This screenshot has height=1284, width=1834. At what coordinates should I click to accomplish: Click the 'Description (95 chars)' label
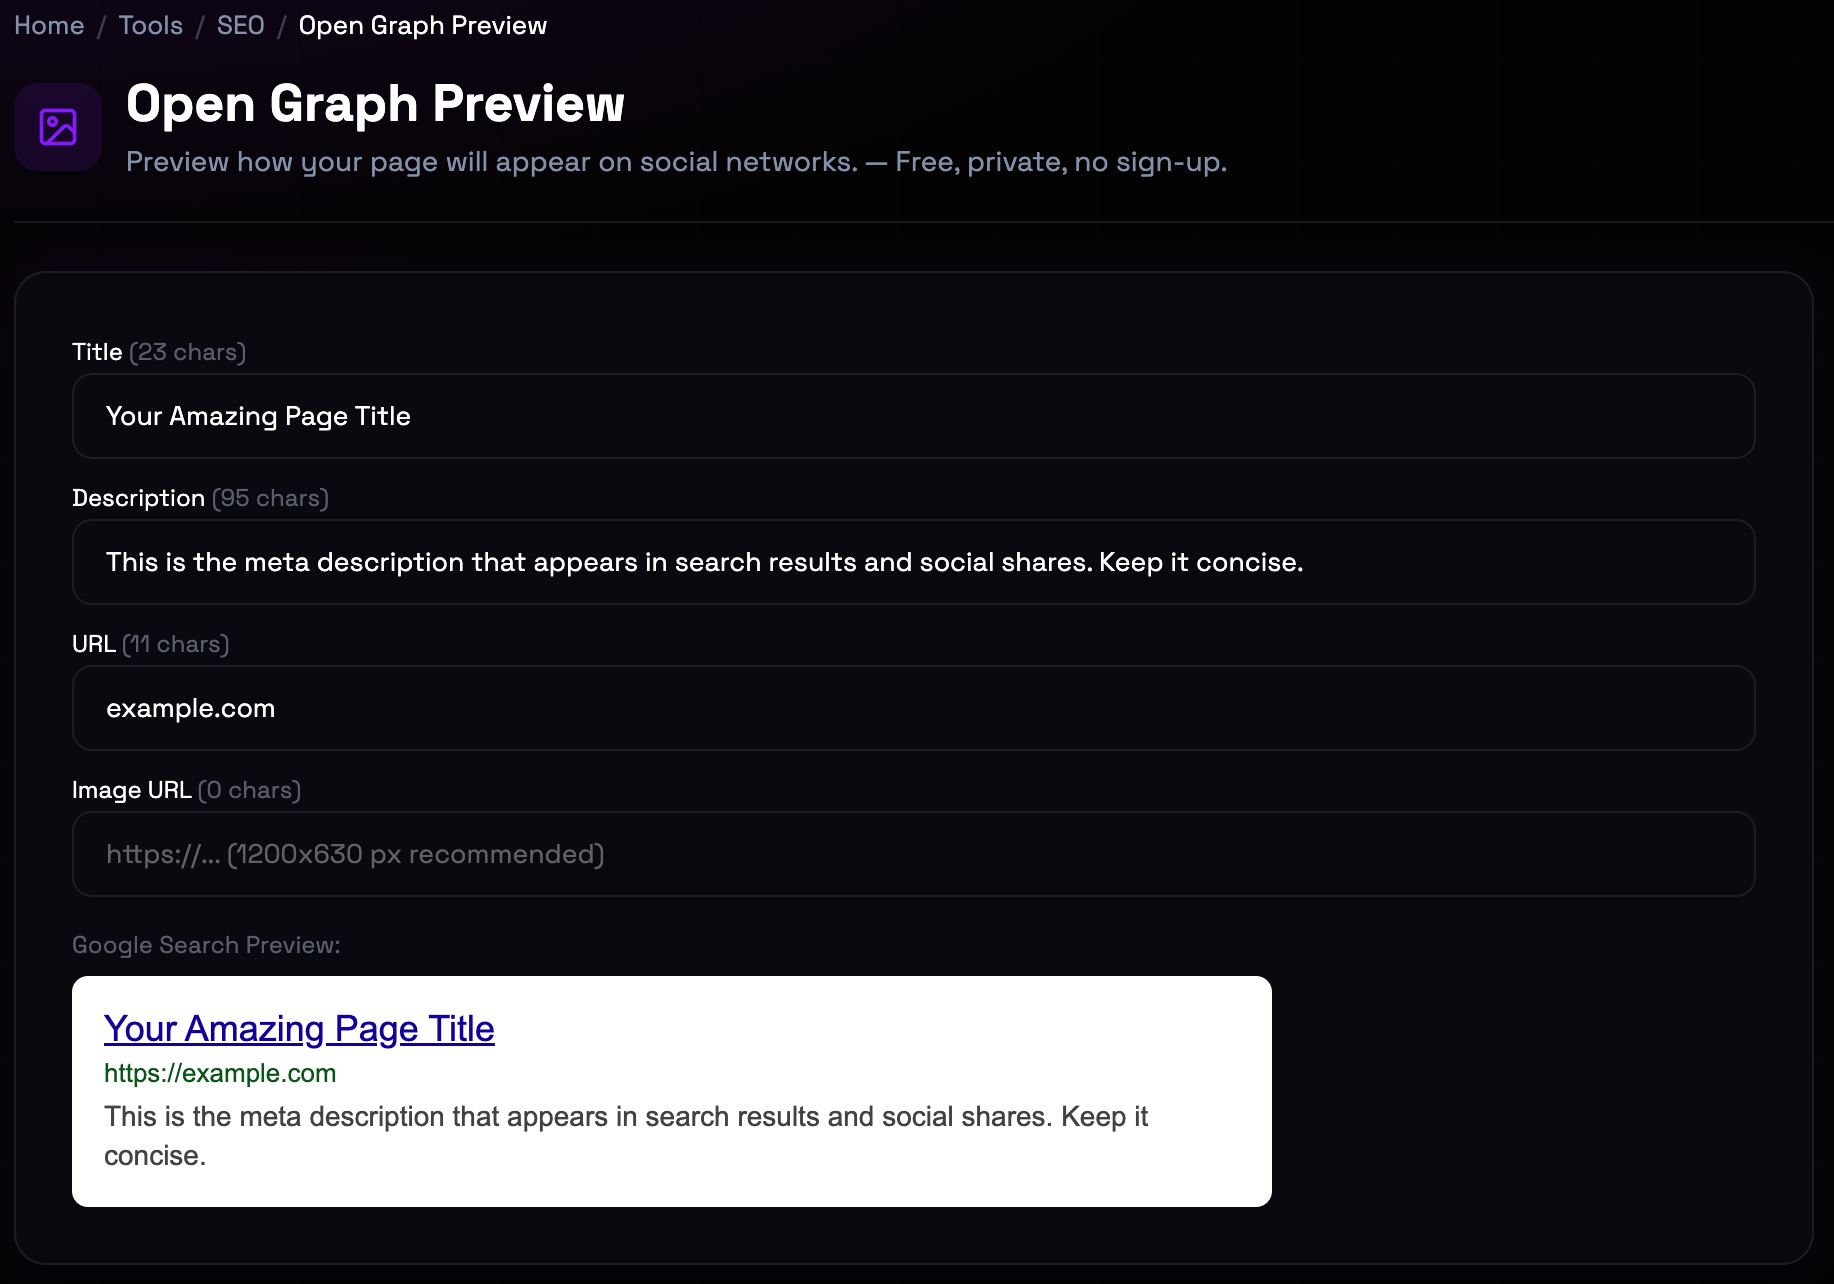pos(200,498)
